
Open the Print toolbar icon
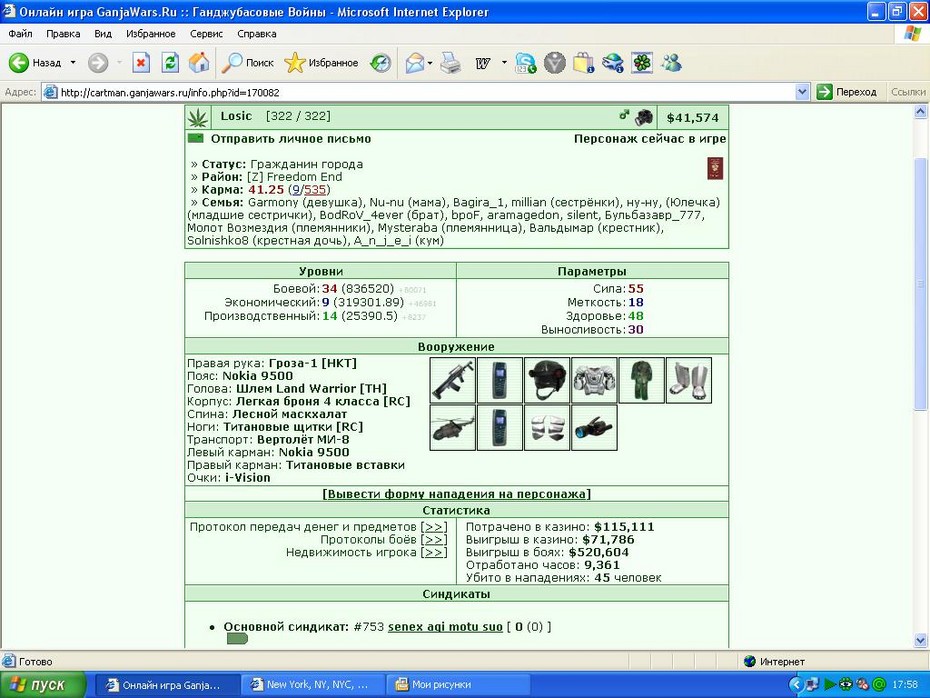coord(451,62)
